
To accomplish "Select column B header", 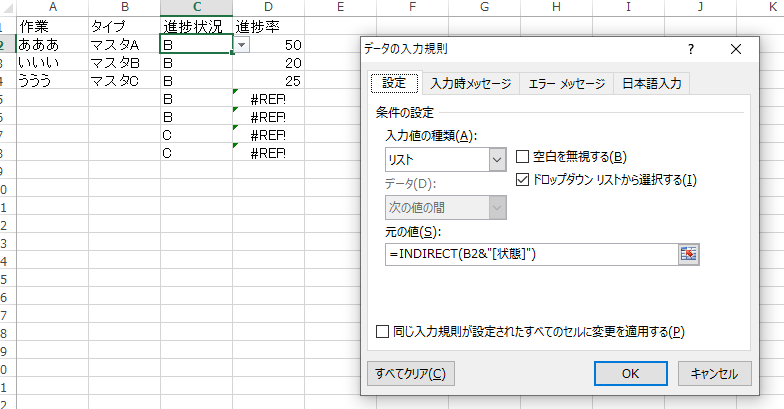I will pyautogui.click(x=124, y=7).
